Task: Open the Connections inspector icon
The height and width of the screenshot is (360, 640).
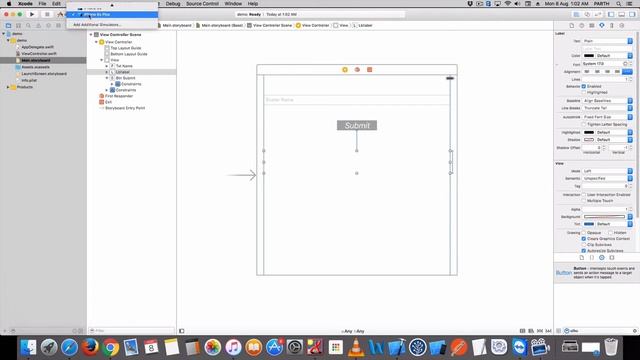Action: [x=622, y=25]
